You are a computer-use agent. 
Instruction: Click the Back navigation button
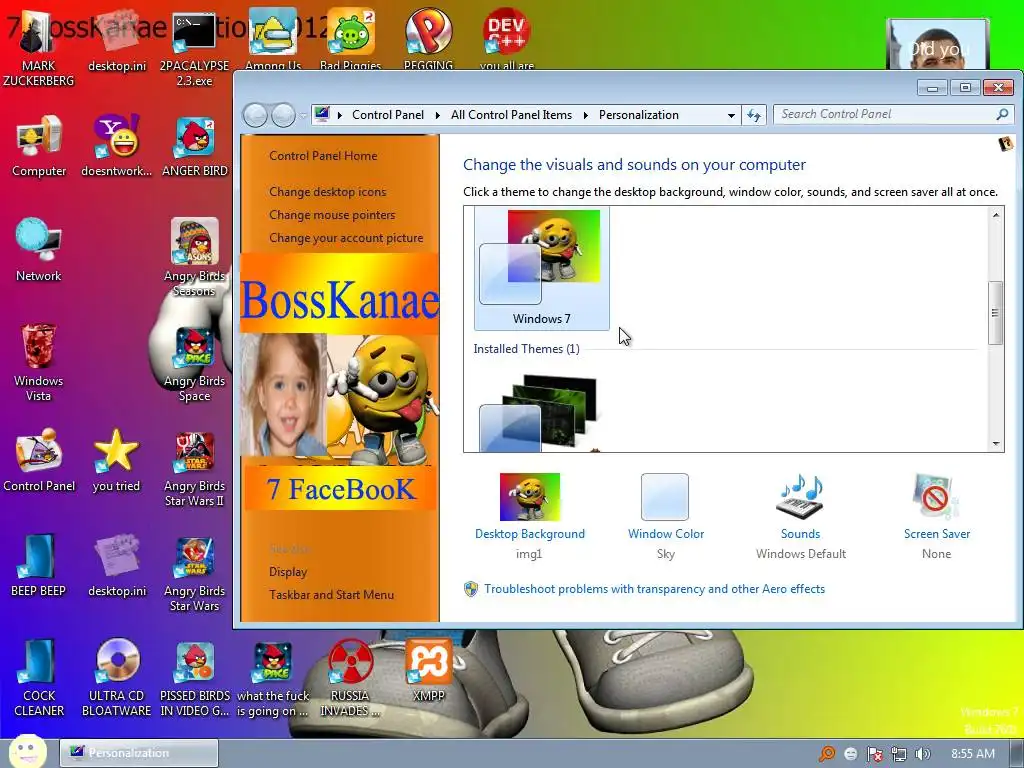pos(255,116)
